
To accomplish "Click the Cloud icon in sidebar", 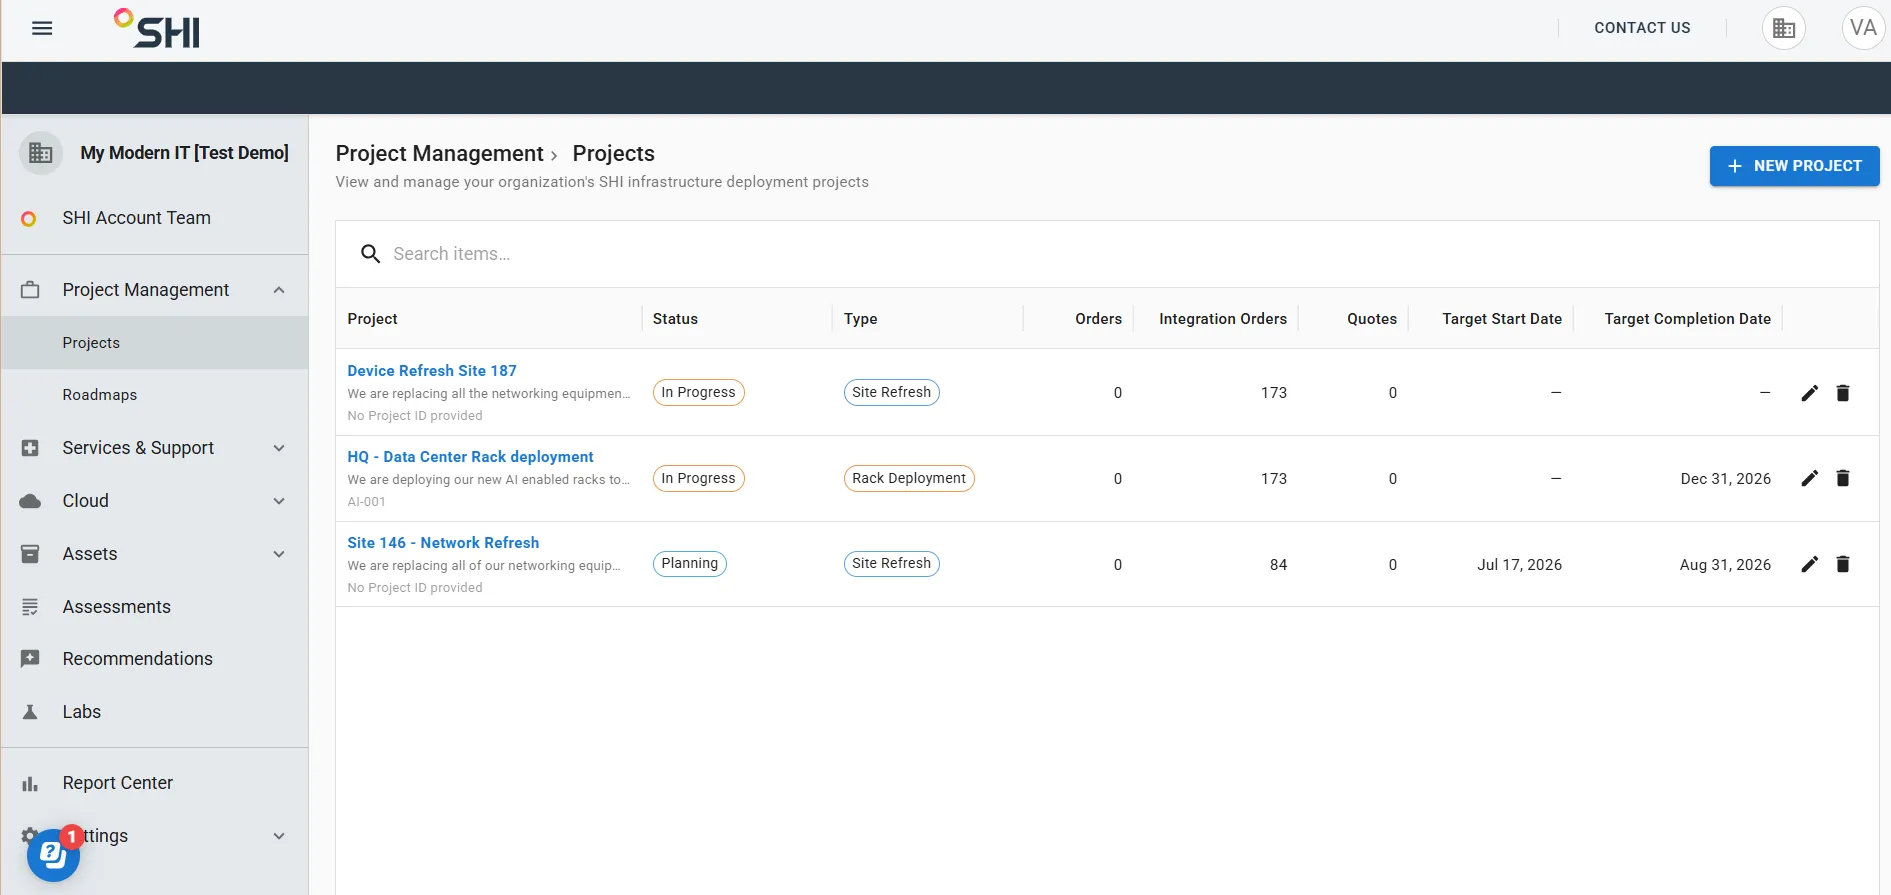I will [x=30, y=501].
